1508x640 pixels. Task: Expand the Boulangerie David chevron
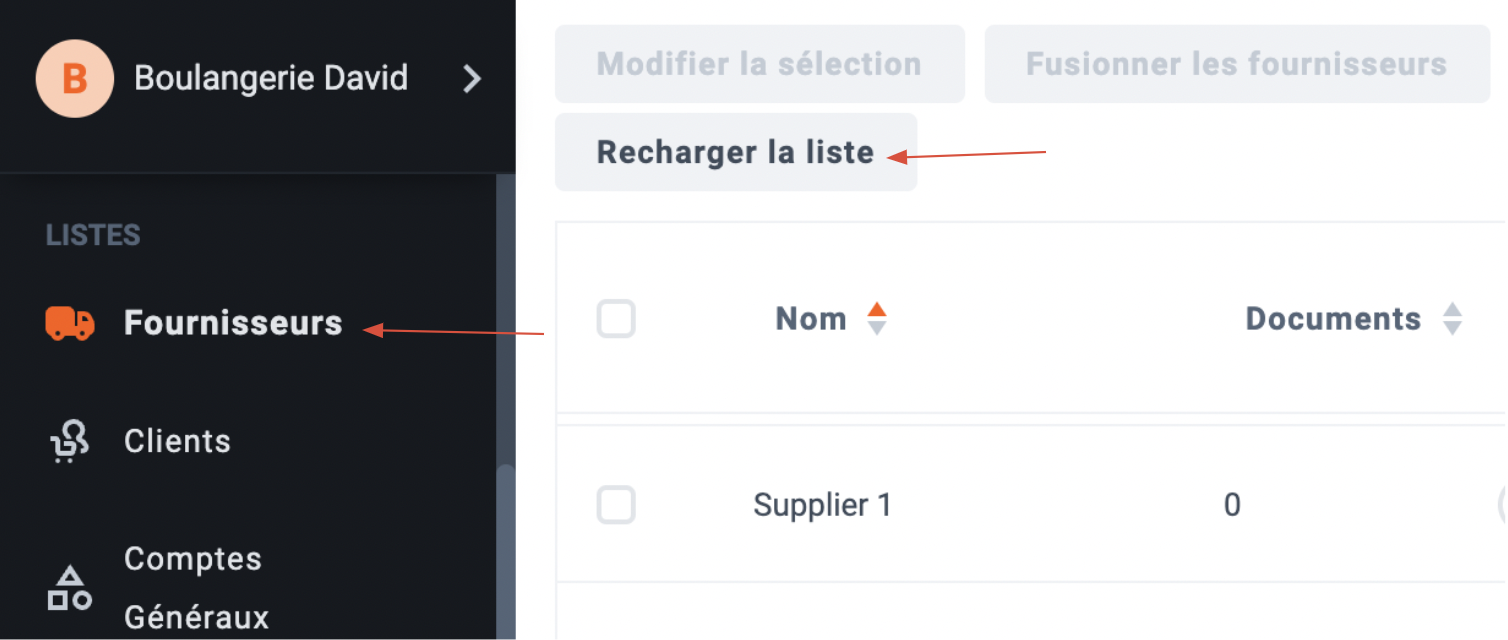(x=472, y=79)
